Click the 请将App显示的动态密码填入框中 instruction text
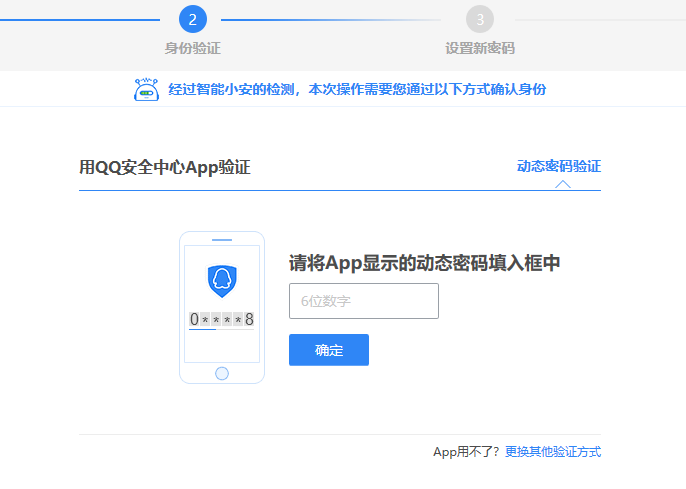 424,263
